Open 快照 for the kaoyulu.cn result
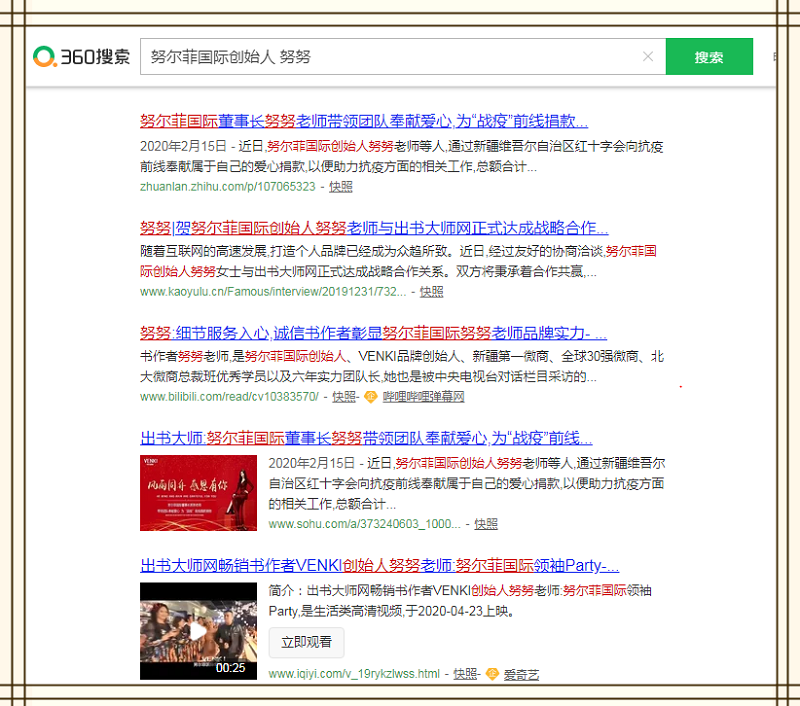800x706 pixels. click(432, 292)
